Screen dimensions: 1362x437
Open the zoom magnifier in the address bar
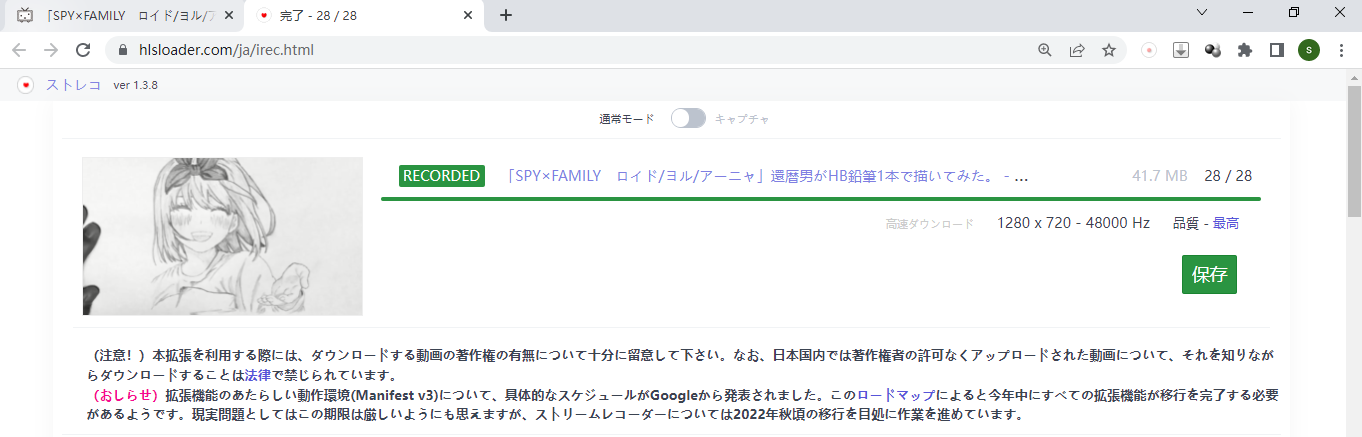1045,50
